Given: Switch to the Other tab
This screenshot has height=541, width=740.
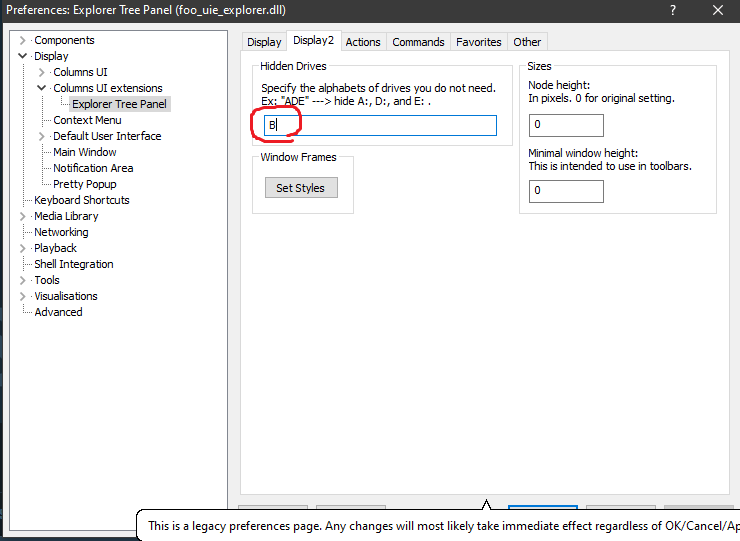Looking at the screenshot, I should 527,42.
